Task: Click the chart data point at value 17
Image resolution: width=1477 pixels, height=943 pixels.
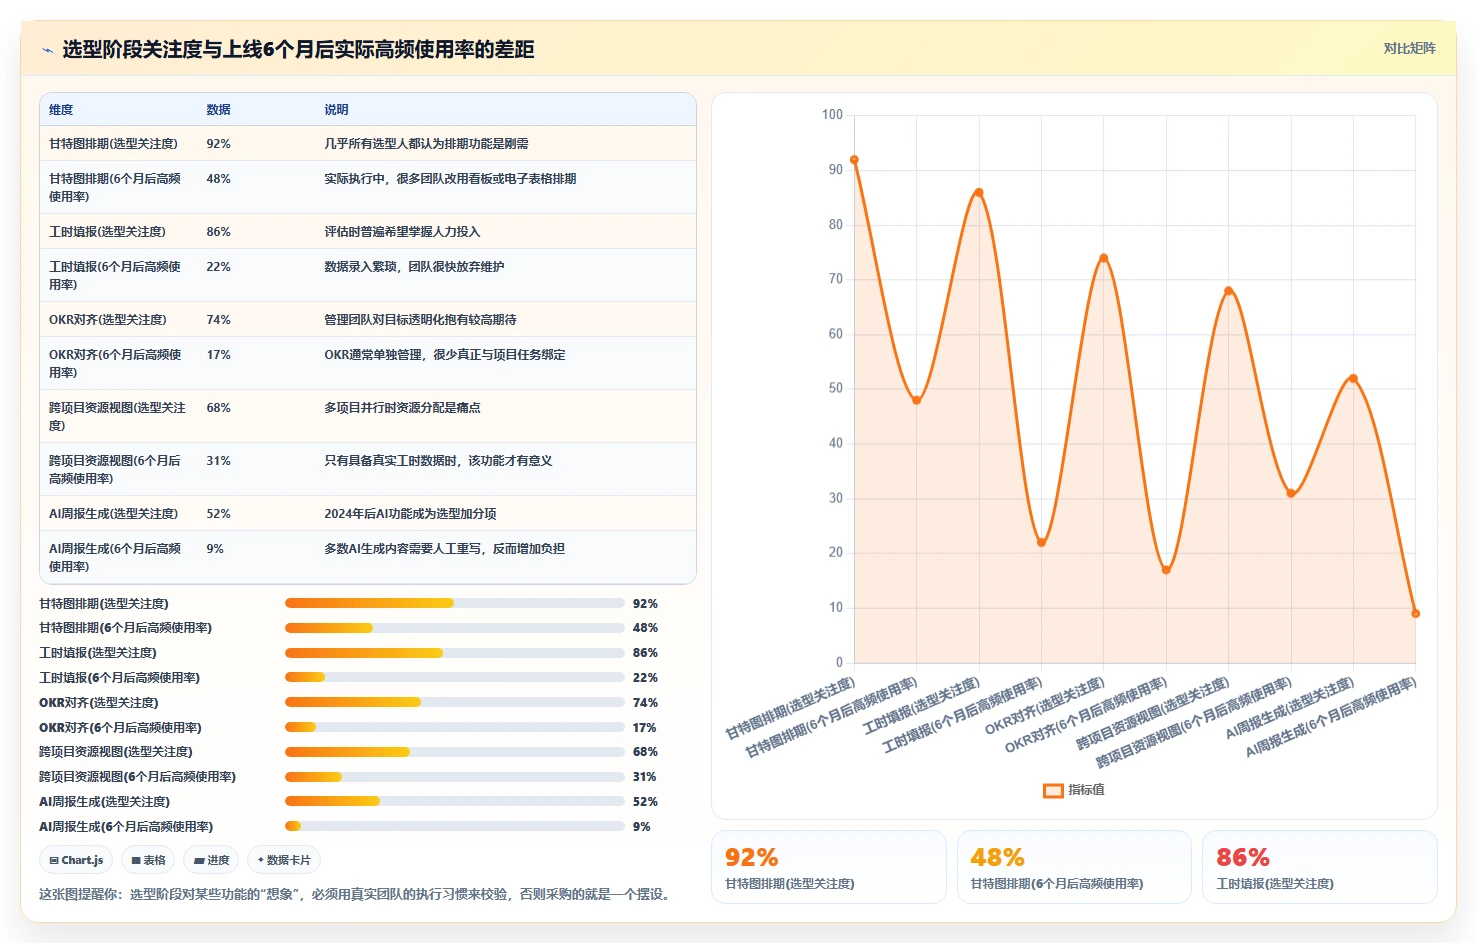Action: (1166, 570)
